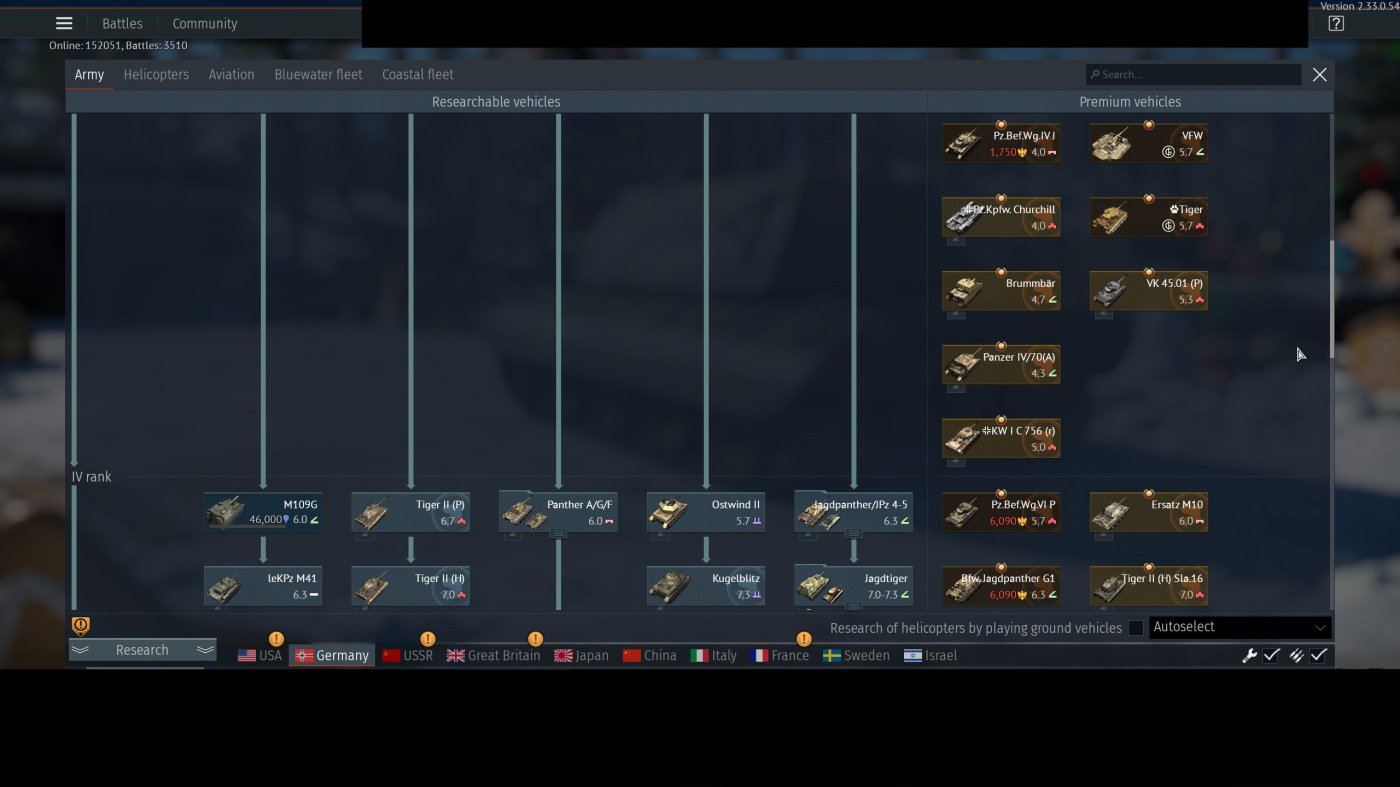Select the researchable Tiger II (H) tank

click(411, 586)
